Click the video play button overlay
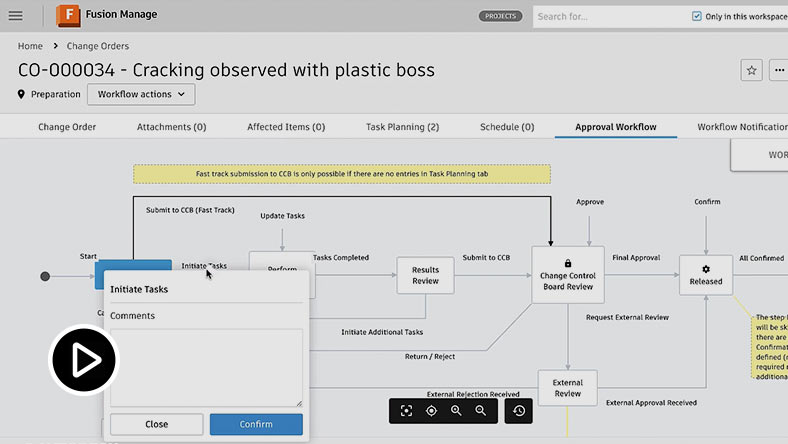Image resolution: width=788 pixels, height=444 pixels. 85,361
